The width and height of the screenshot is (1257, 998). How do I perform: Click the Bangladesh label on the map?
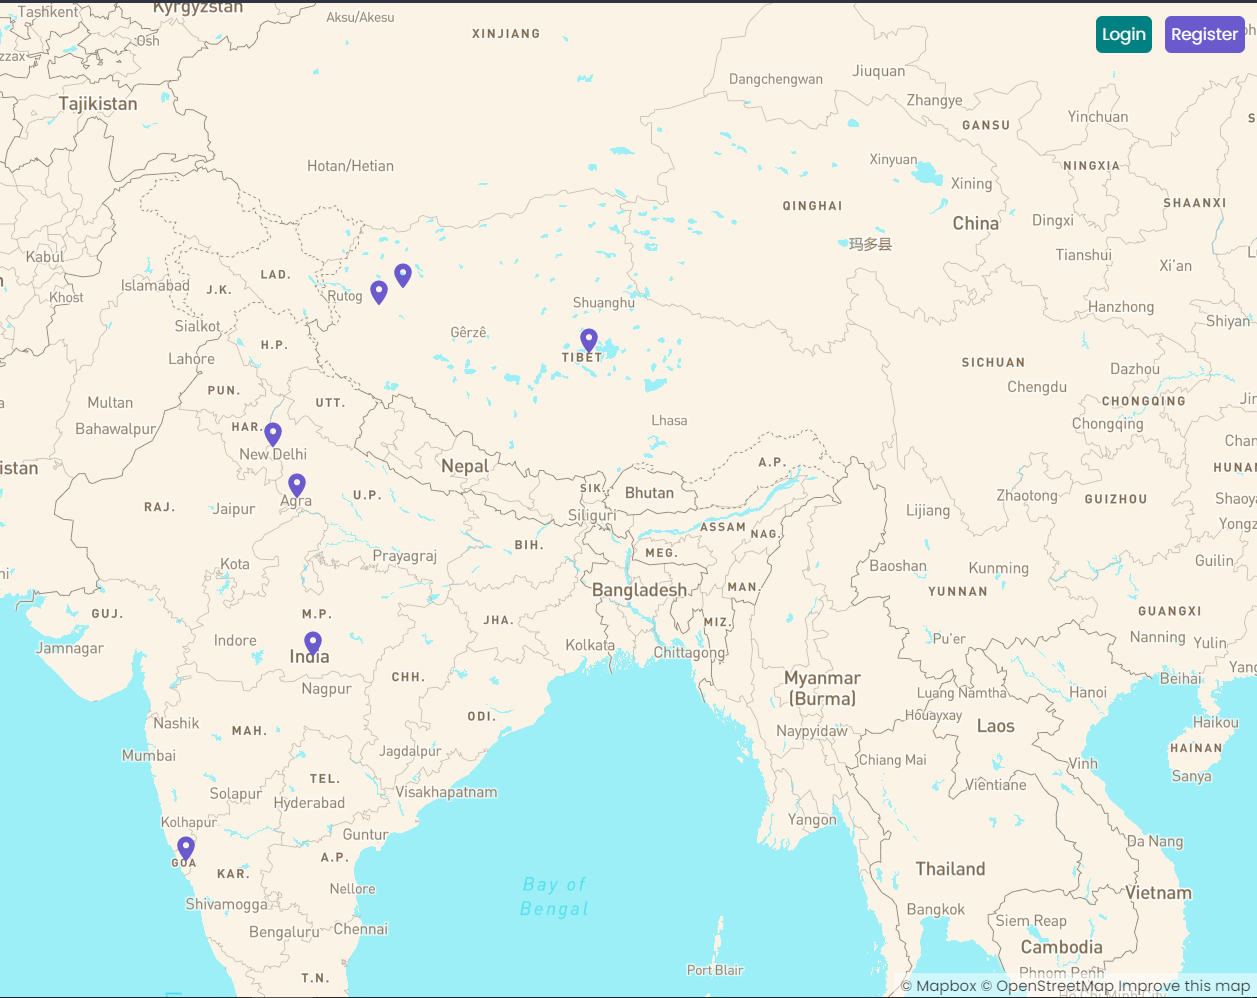point(639,590)
